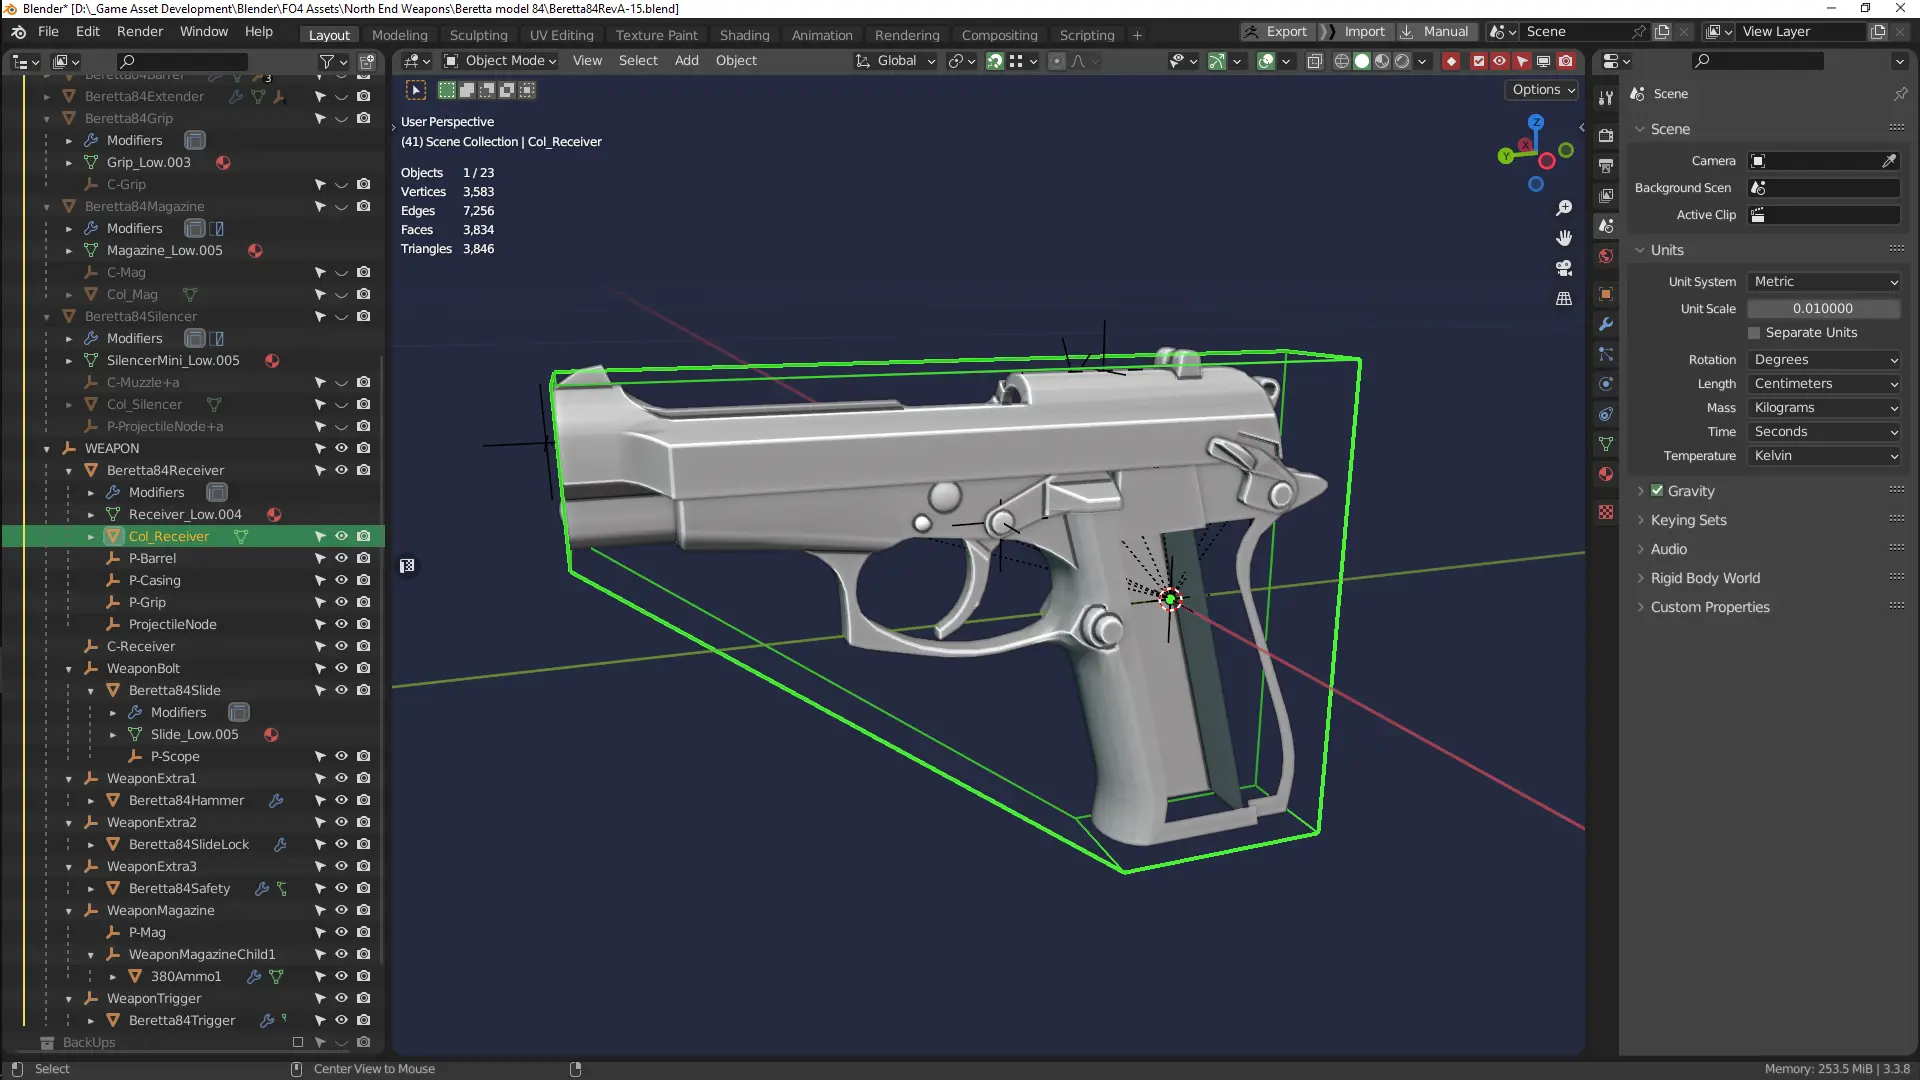Switch to the UV Editing workspace tab
The image size is (1920, 1080).
coord(561,35)
